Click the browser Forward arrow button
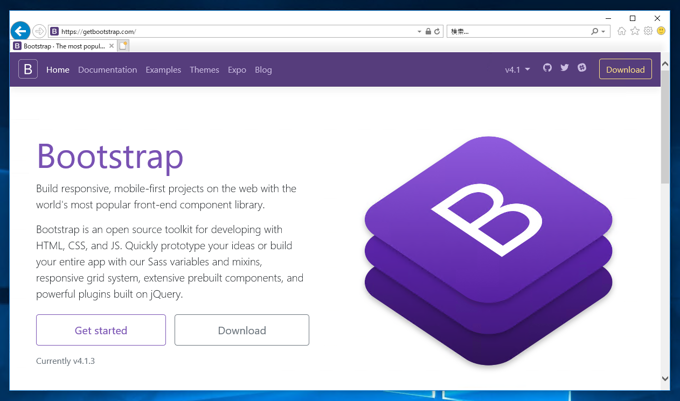Image resolution: width=680 pixels, height=401 pixels. coord(39,31)
